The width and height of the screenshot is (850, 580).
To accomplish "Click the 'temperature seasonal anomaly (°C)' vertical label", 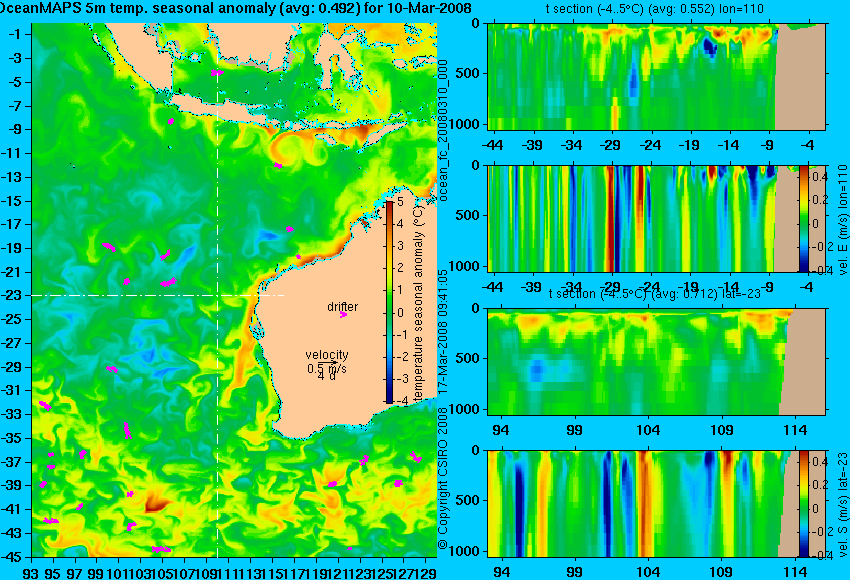I will pos(418,305).
